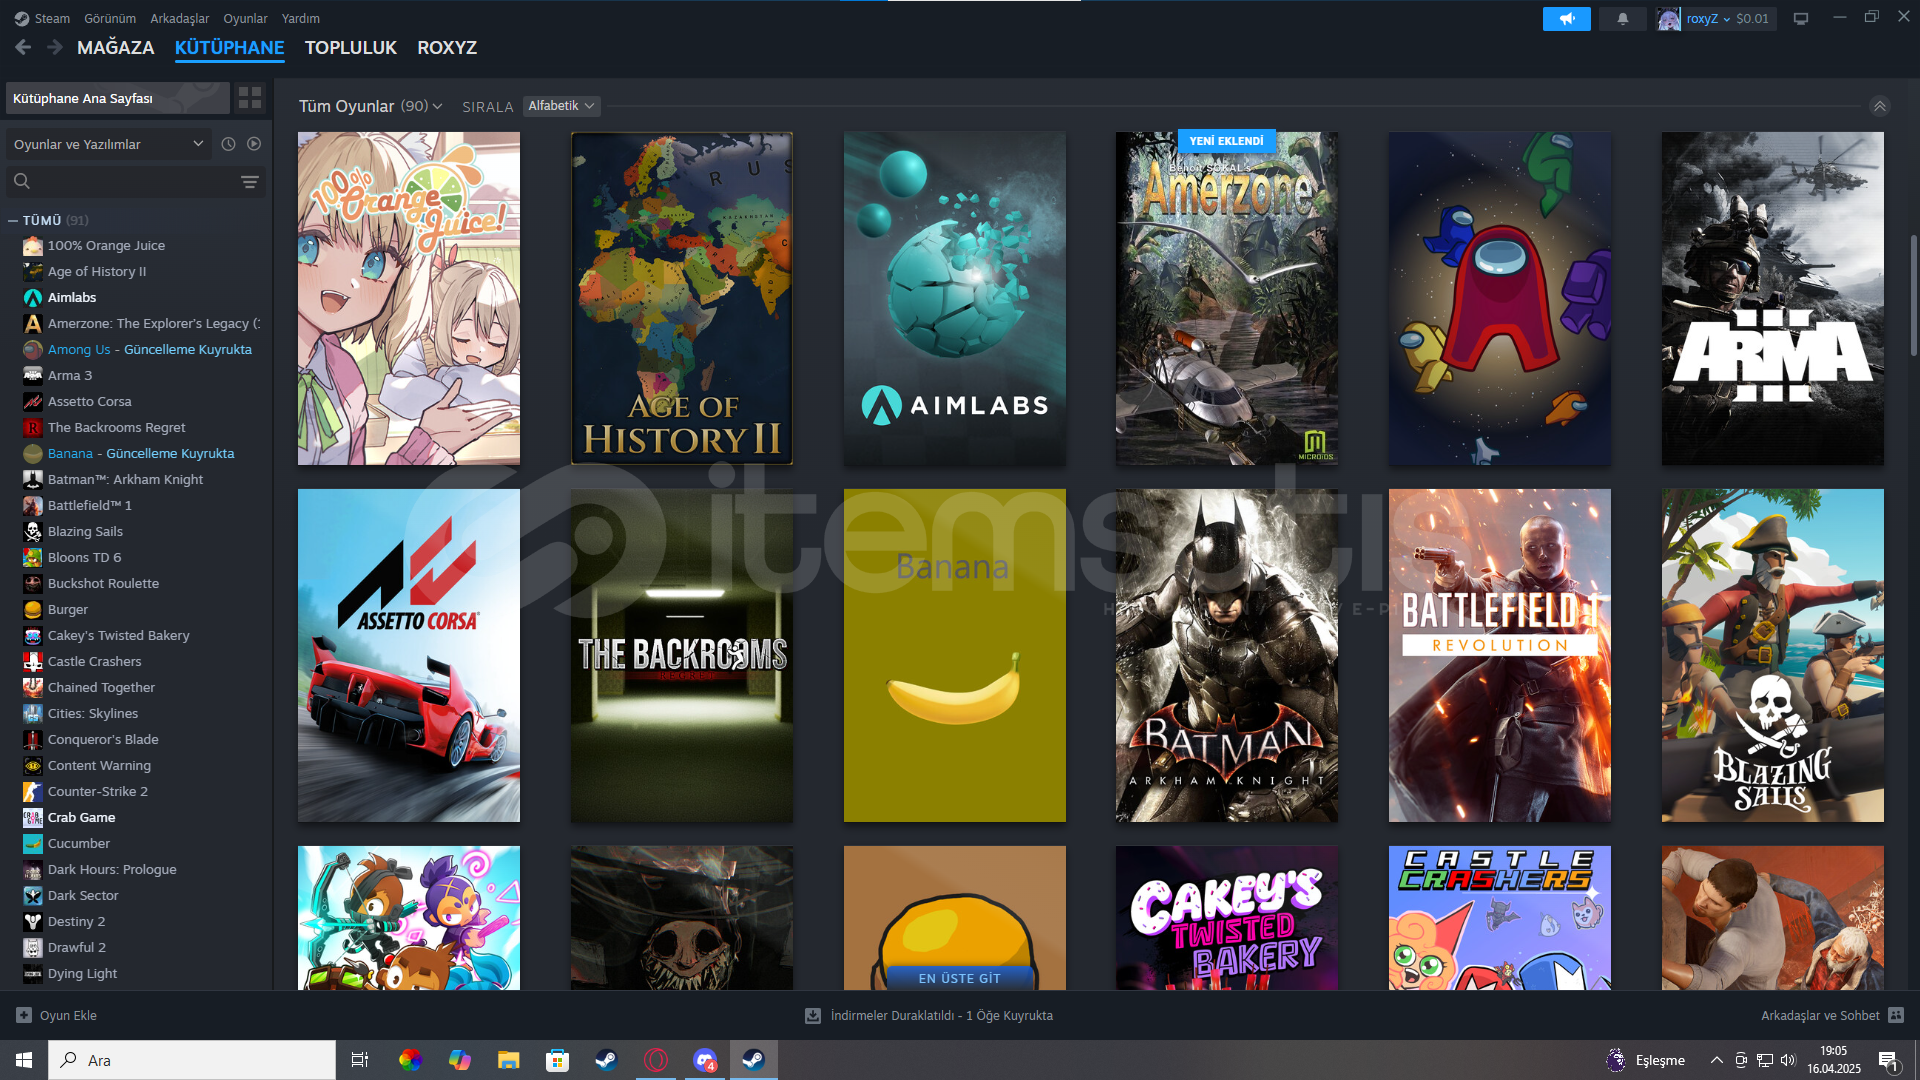Viewport: 1920px width, 1080px height.
Task: Collapse the TÜMÜ category
Action: tap(13, 220)
